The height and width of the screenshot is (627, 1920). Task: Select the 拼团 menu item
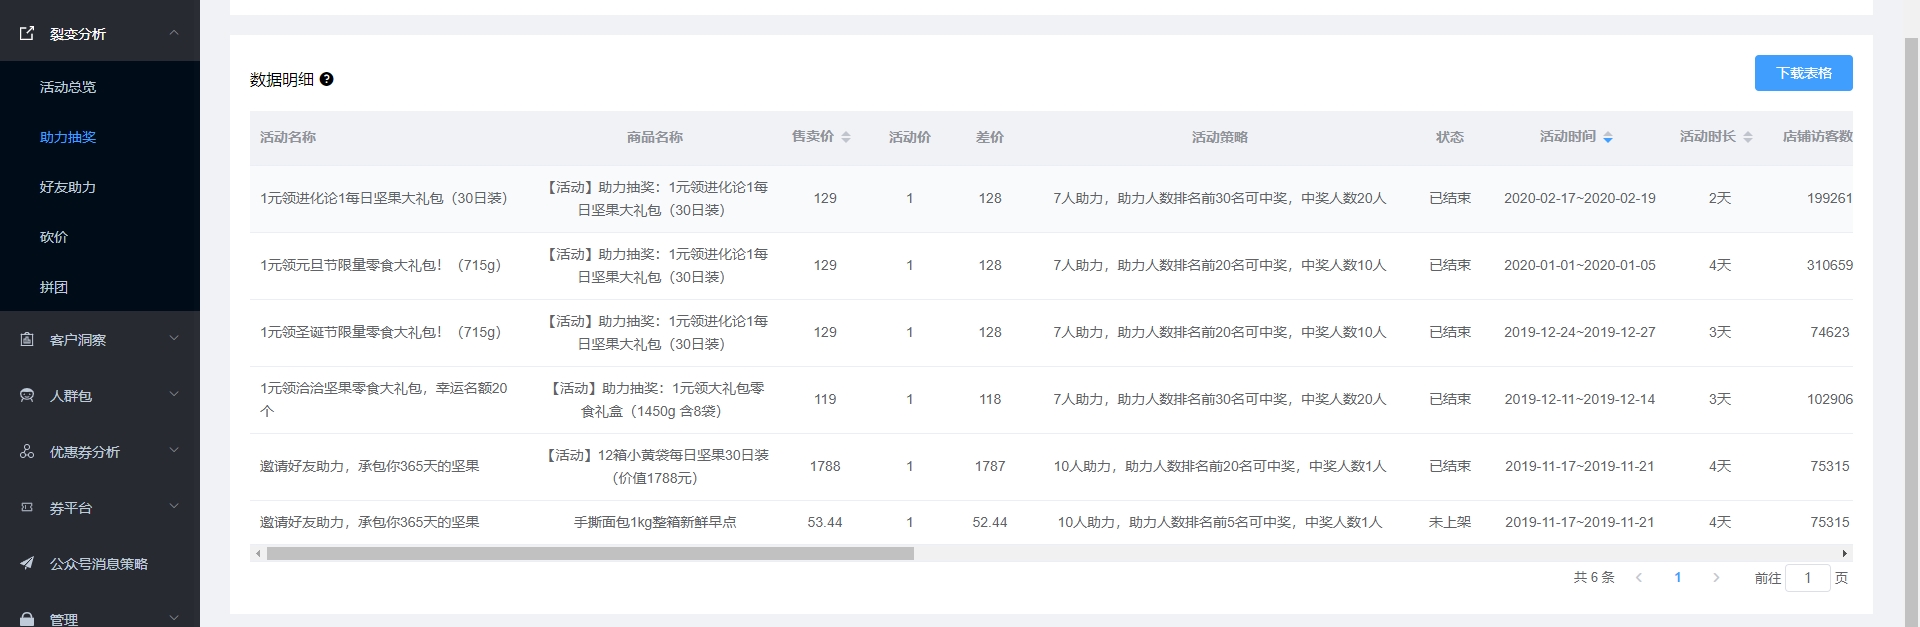tap(54, 287)
